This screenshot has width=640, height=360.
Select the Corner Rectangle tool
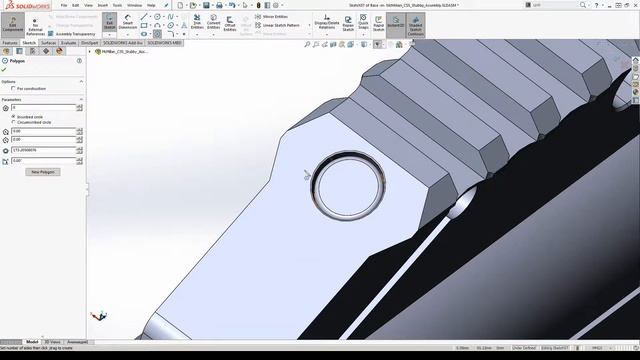pyautogui.click(x=144, y=25)
